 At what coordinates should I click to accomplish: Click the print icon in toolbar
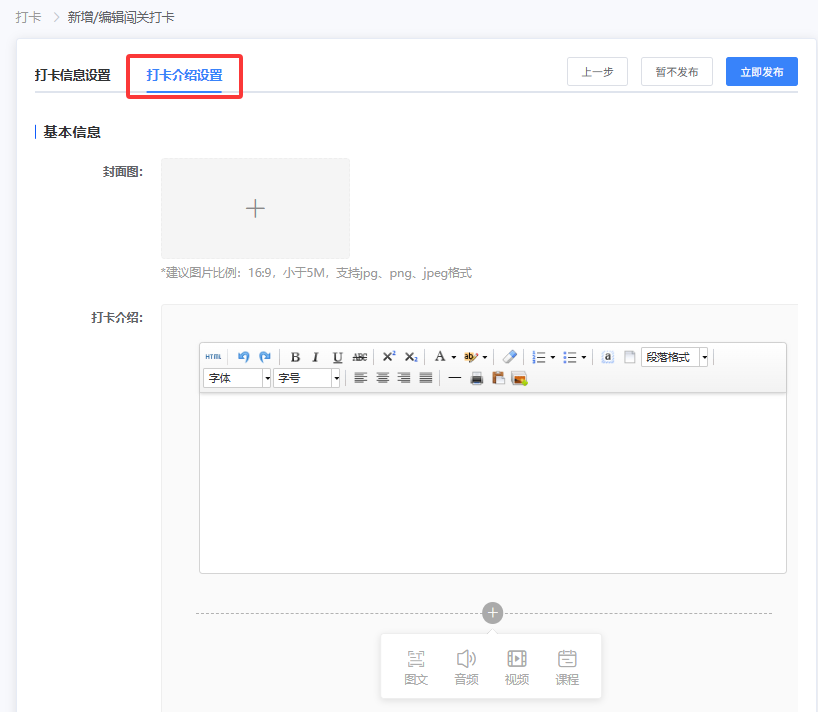477,378
